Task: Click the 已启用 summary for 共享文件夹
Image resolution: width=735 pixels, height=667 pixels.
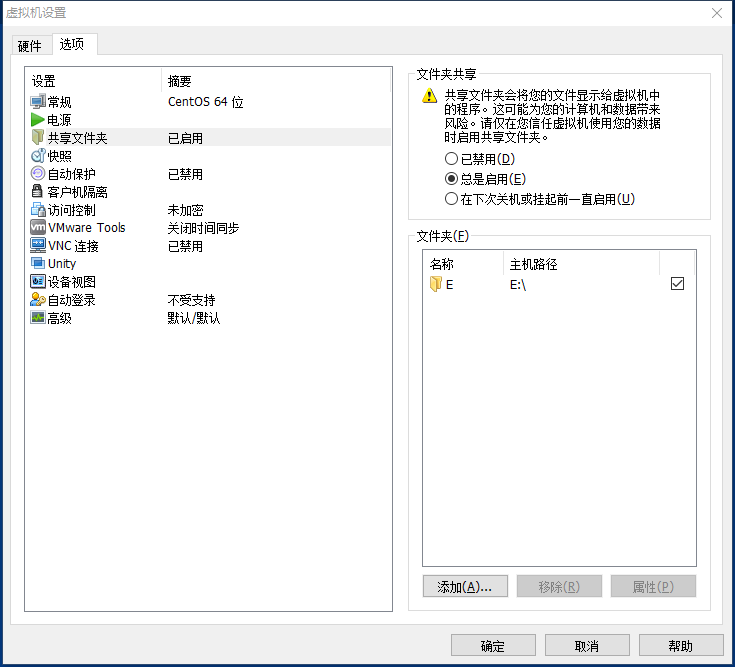Action: click(186, 138)
